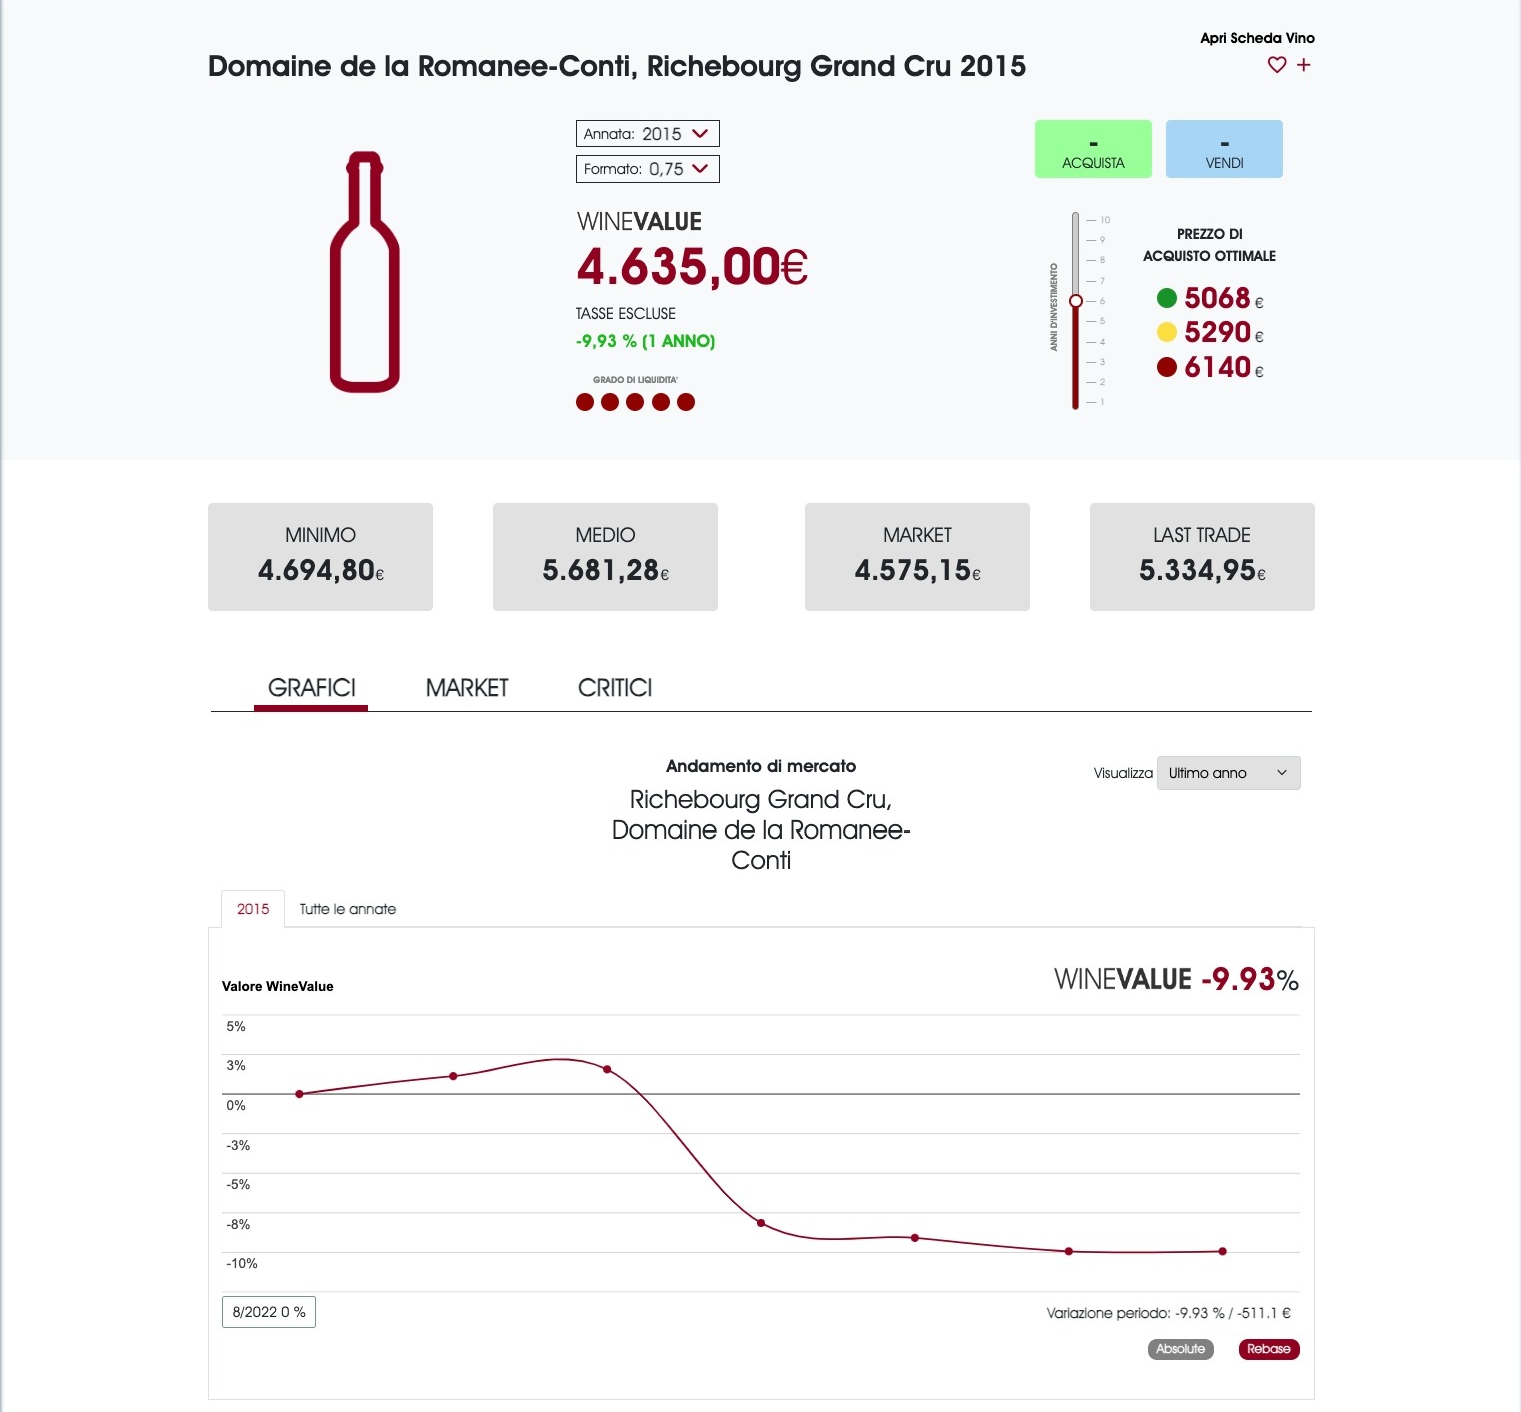Screen dimensions: 1521x1412
Task: Click the red dot beside 6140 price
Action: [1166, 367]
